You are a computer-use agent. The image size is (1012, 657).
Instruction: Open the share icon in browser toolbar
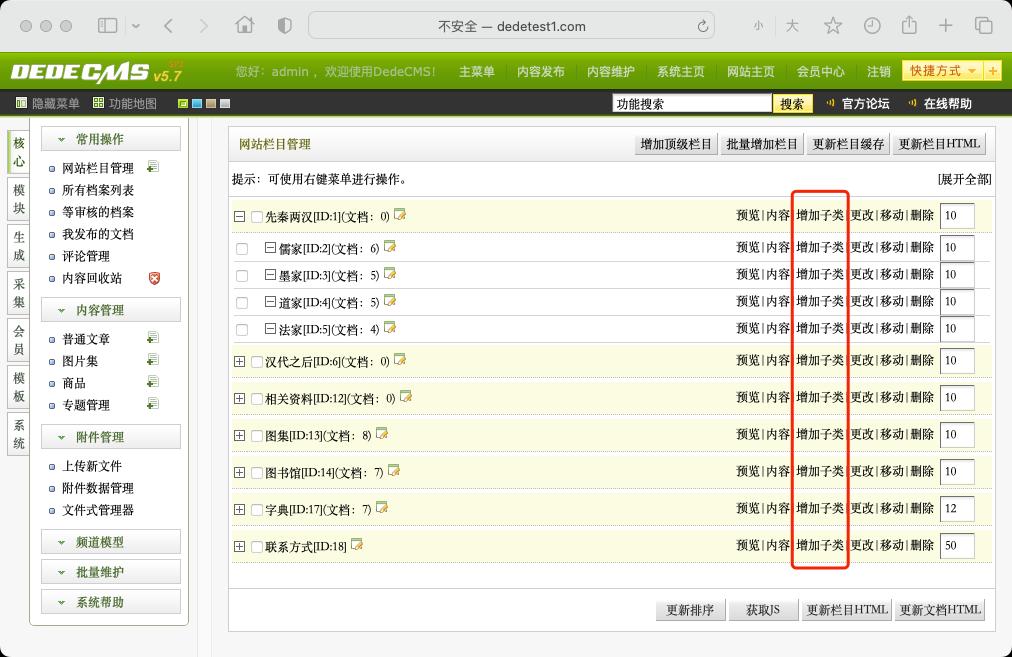(x=909, y=25)
